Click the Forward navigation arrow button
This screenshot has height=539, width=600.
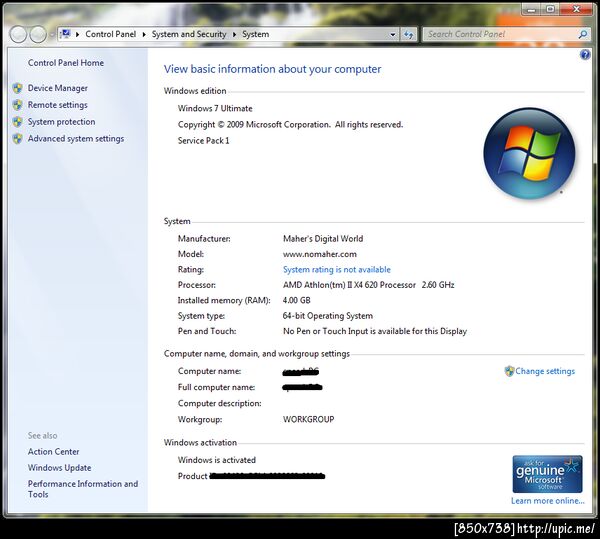click(38, 34)
